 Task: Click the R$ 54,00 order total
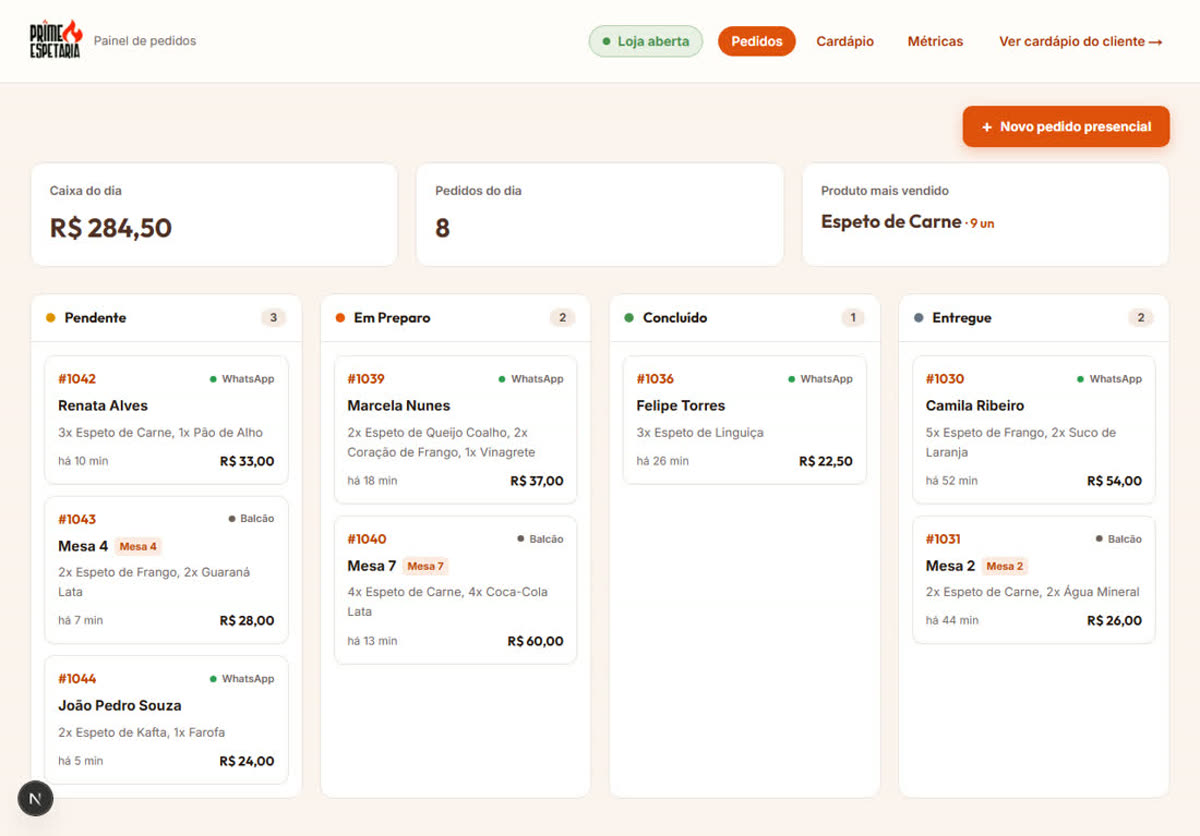point(1114,481)
